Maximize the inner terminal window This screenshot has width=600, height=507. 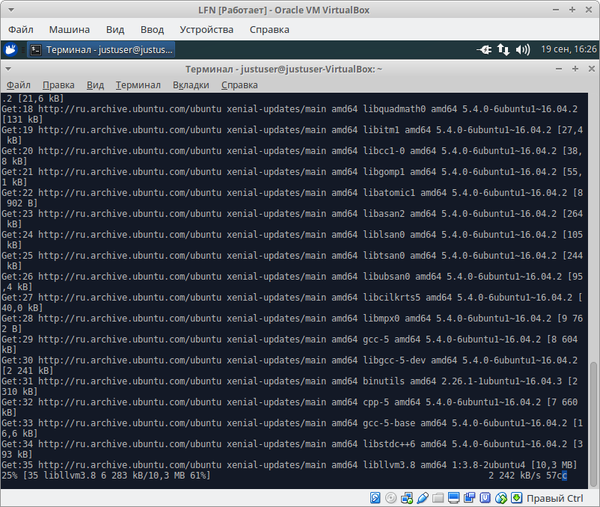point(575,68)
